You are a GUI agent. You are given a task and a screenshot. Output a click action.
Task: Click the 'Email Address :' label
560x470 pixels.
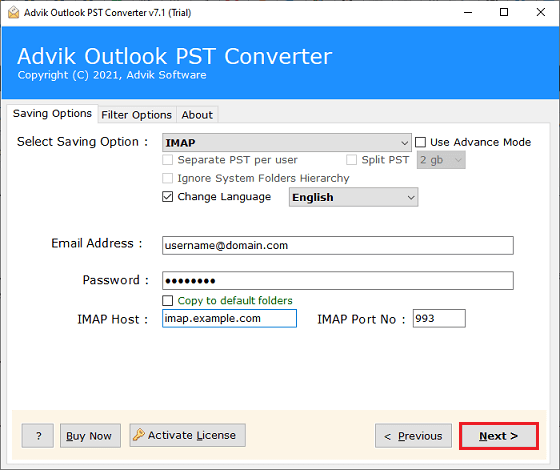pos(97,243)
